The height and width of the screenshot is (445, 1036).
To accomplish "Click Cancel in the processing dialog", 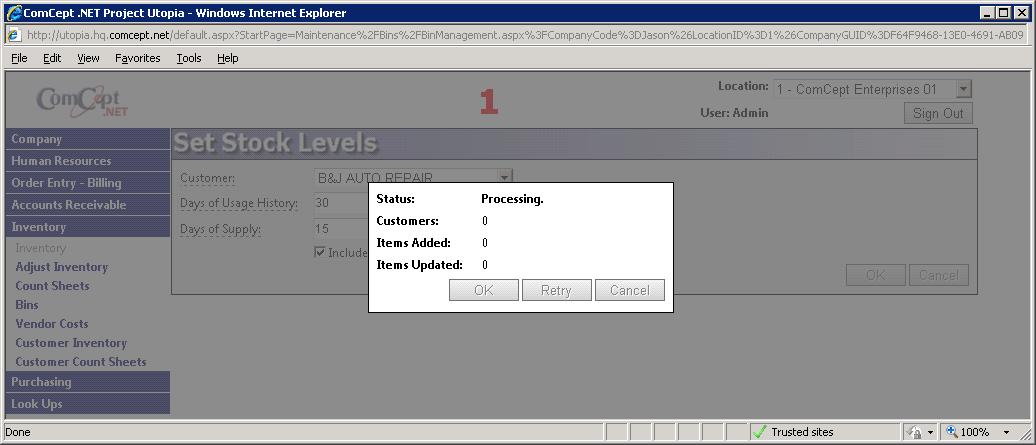I will [x=629, y=290].
